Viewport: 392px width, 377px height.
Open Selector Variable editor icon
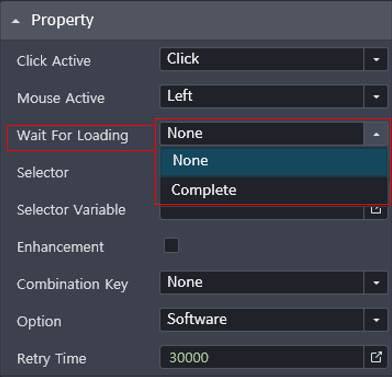[376, 211]
